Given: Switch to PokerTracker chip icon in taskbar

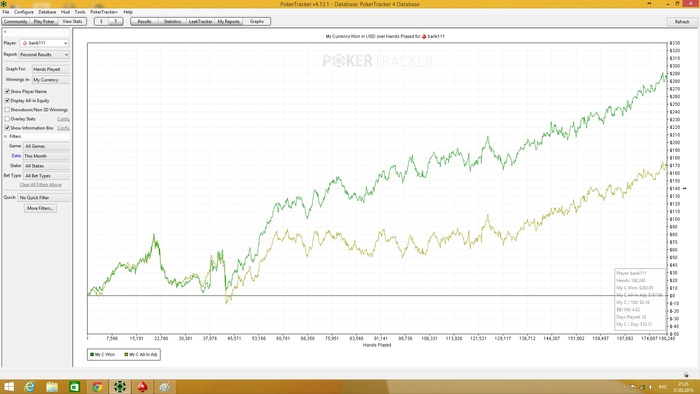Looking at the screenshot, I should tap(119, 386).
